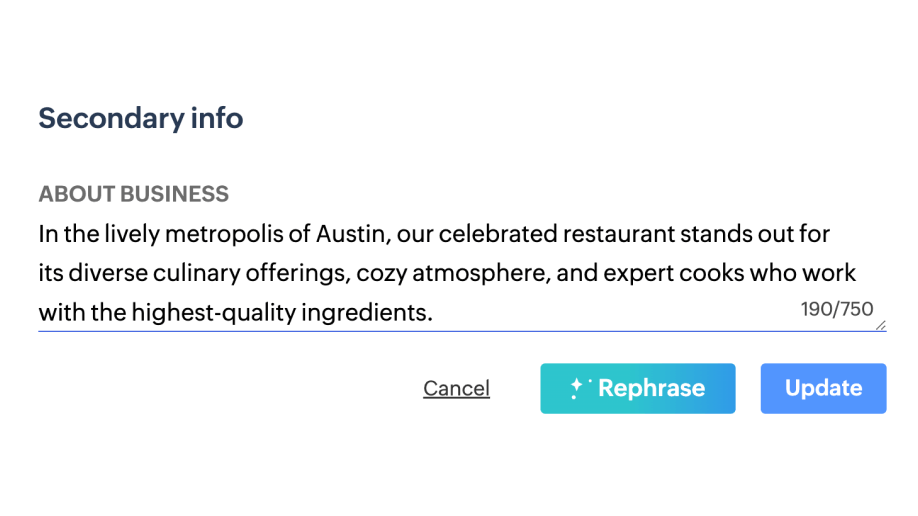Cancel editing the secondary info
Image resolution: width=918 pixels, height=516 pixels.
click(456, 389)
